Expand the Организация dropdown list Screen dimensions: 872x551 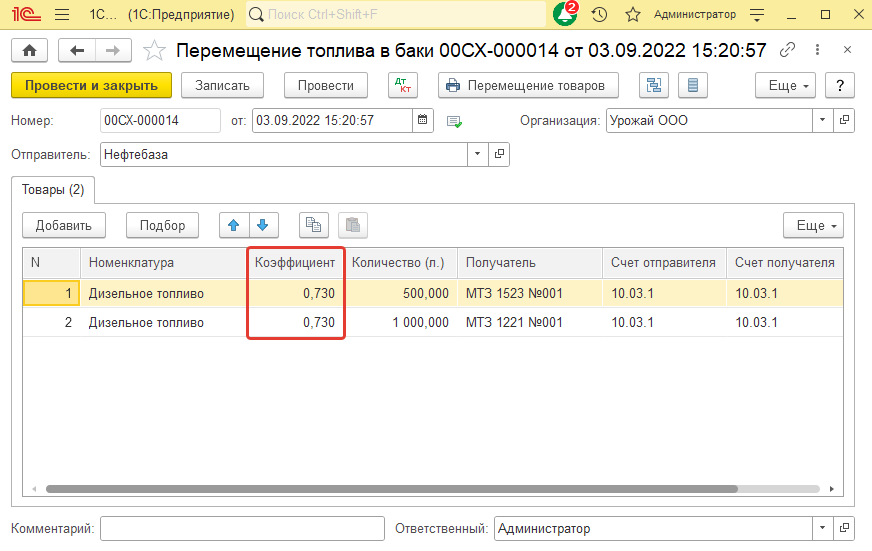[822, 120]
